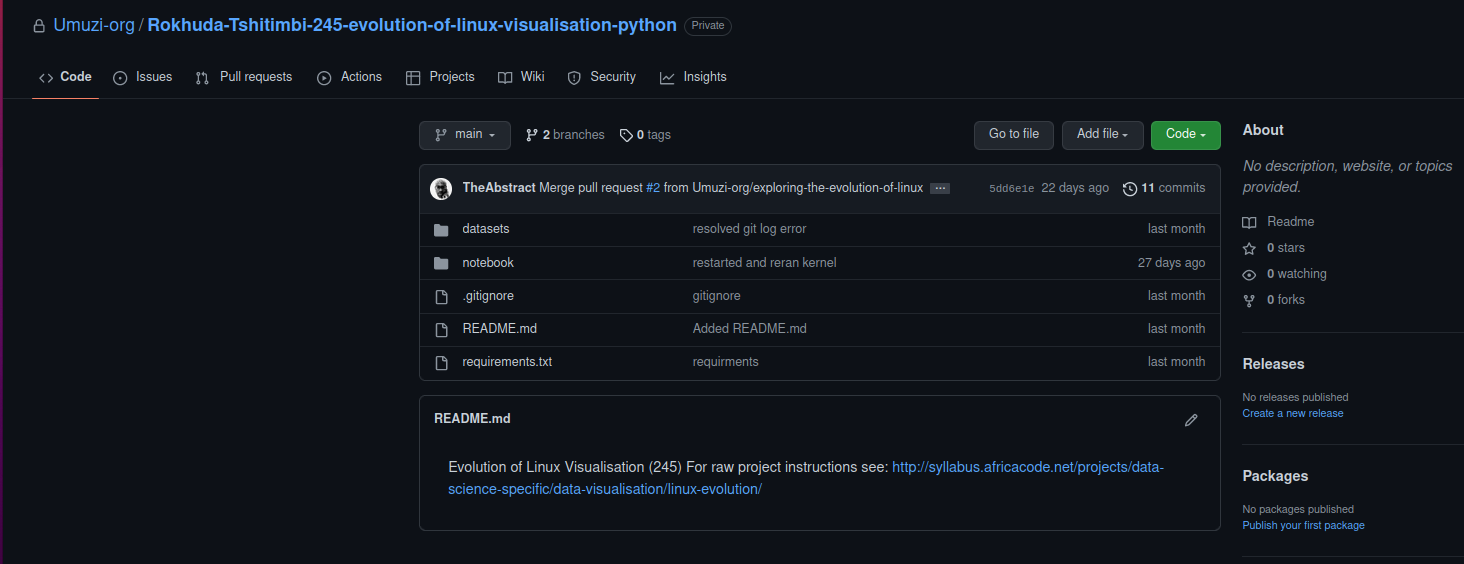Click the notebook folder icon

(x=441, y=263)
